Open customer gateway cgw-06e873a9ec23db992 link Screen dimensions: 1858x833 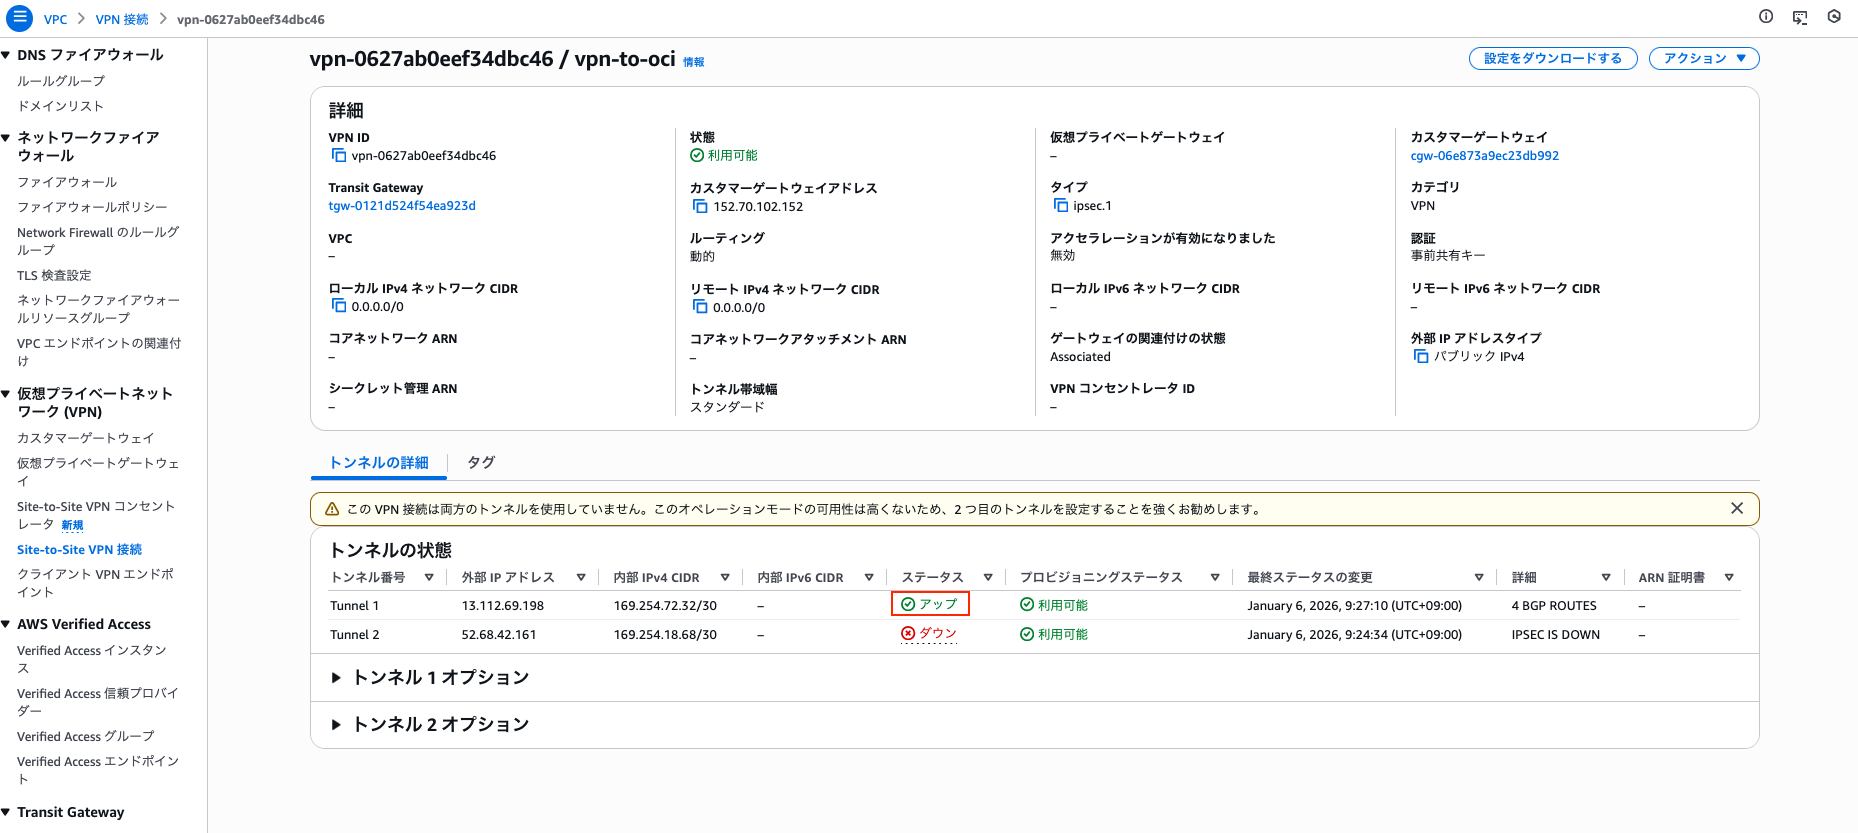(1485, 155)
